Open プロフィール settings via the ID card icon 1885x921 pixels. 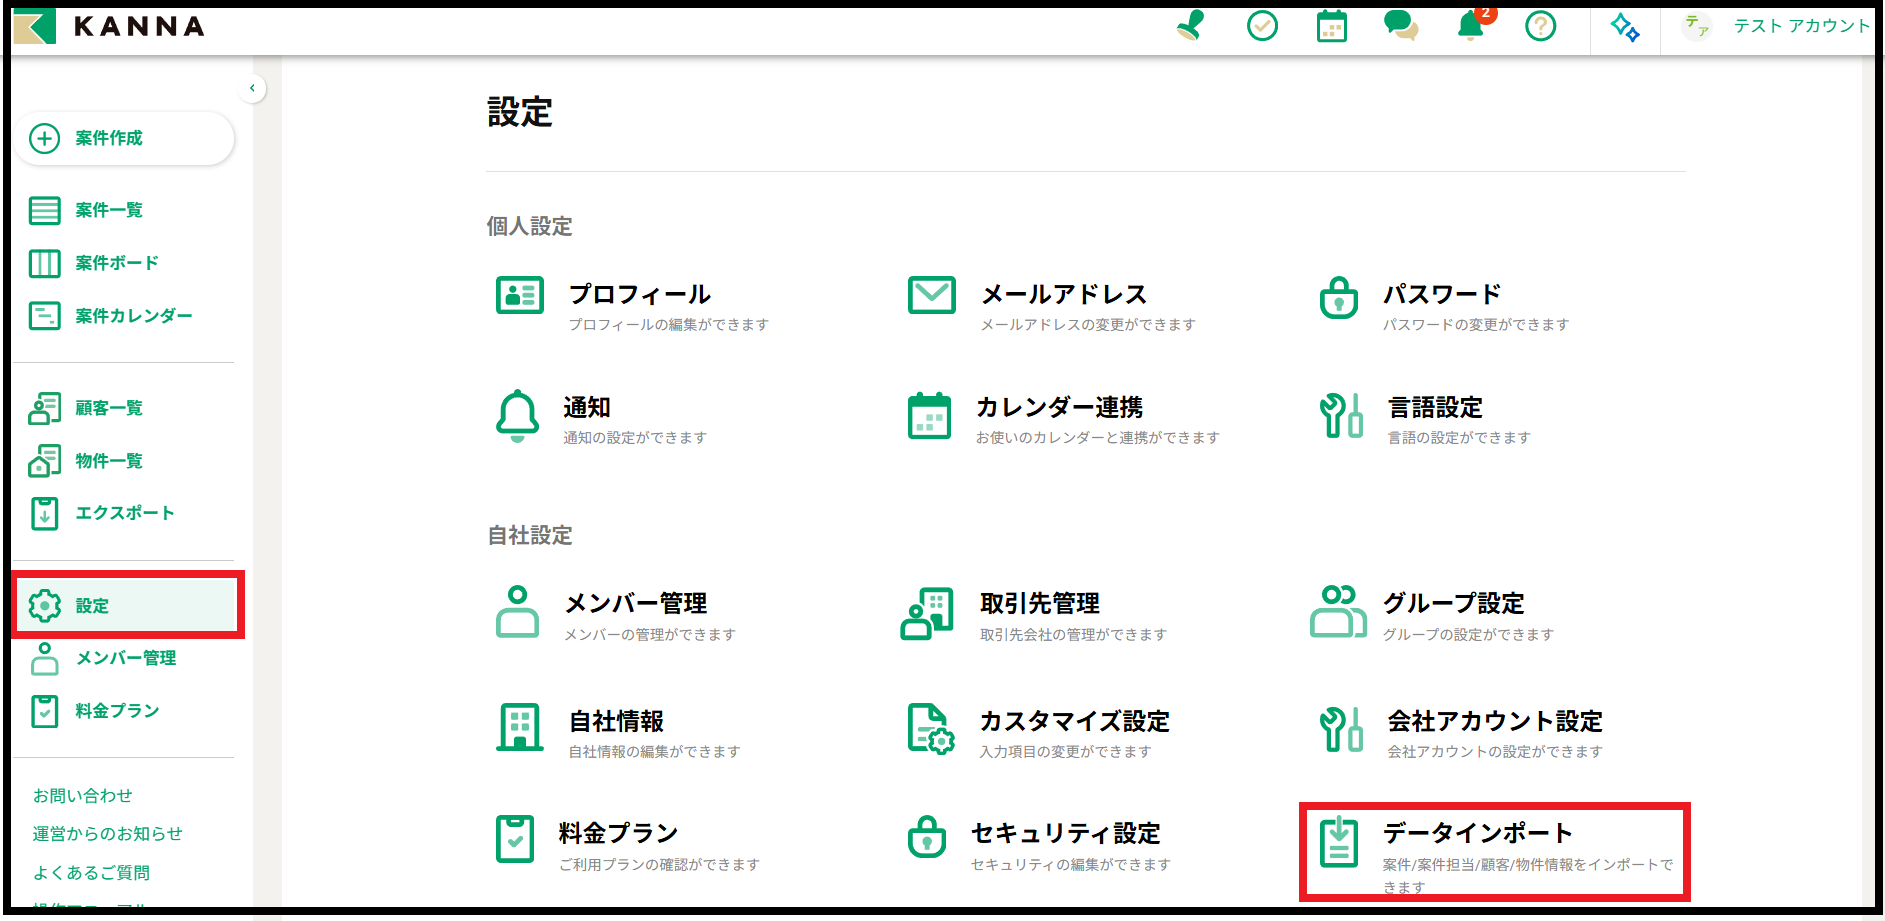pos(519,295)
